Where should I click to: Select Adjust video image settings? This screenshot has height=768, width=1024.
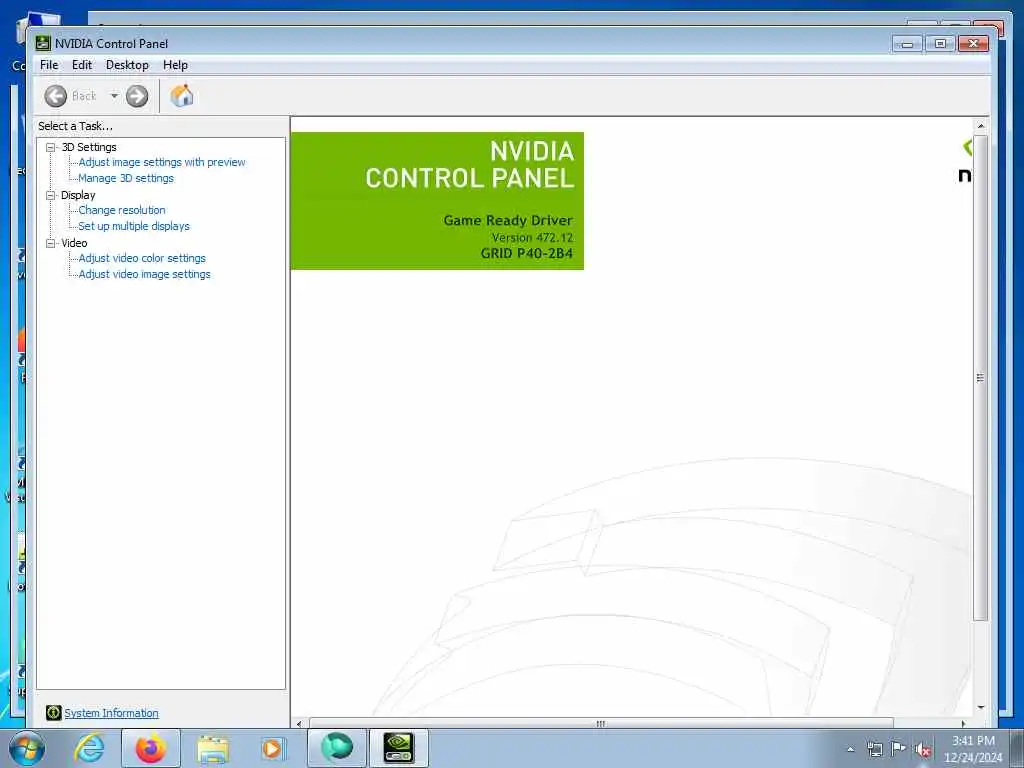(x=144, y=274)
